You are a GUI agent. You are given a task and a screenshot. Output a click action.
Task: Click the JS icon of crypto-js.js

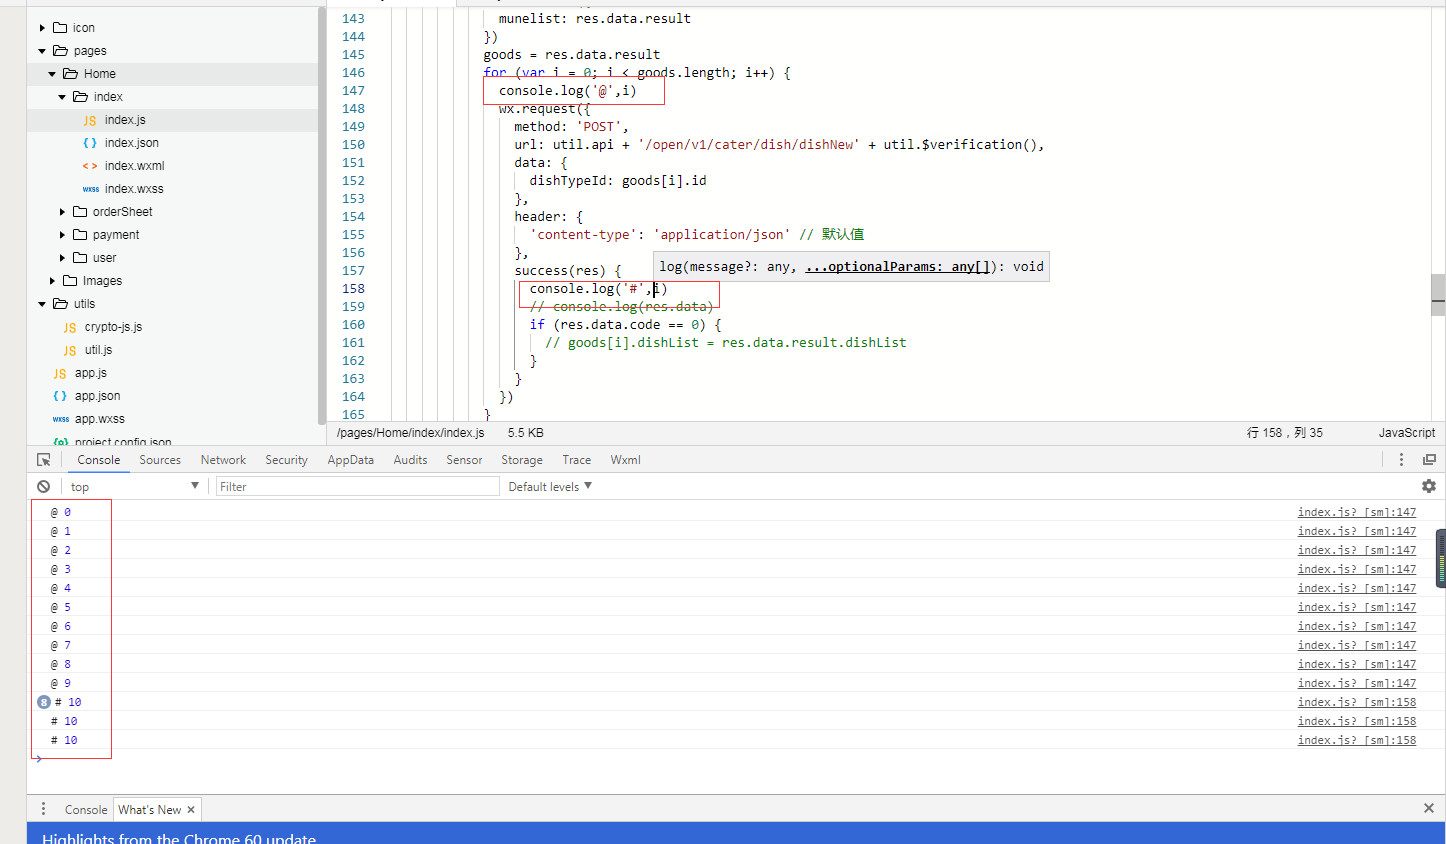tap(70, 327)
